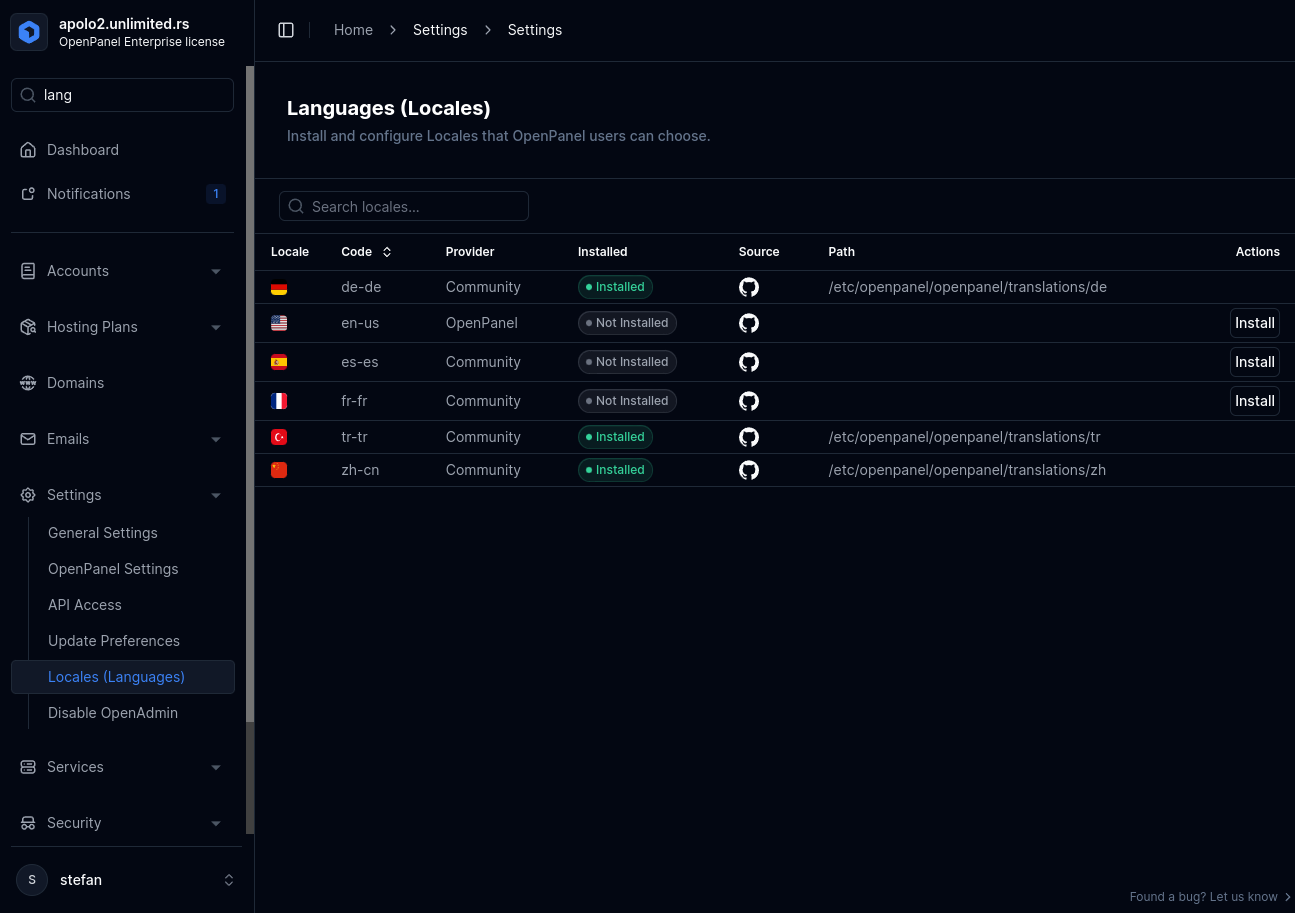Screen dimensions: 1295x913
Task: Toggle the sidebar panel icon
Action: coord(286,30)
